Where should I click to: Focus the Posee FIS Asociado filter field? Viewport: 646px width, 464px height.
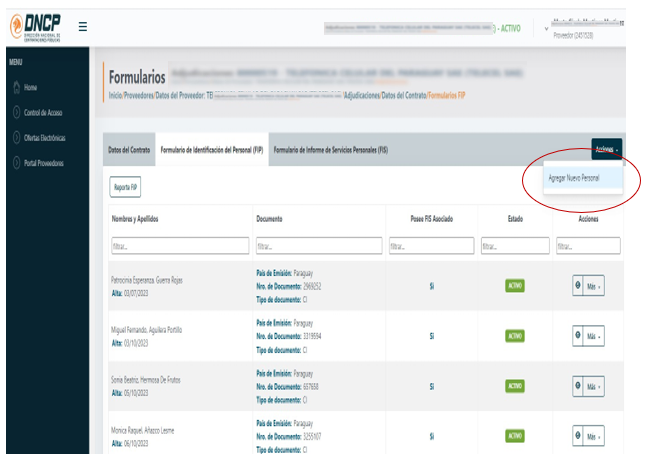coord(431,246)
